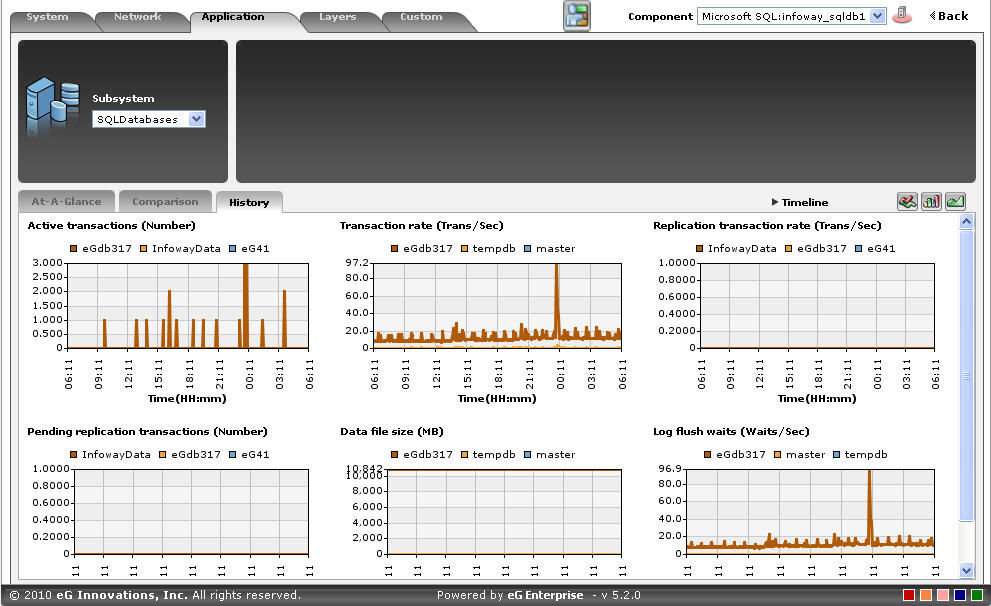Image resolution: width=991 pixels, height=606 pixels.
Task: Click the "Active transactions (Number)" title
Action: pyautogui.click(x=111, y=226)
